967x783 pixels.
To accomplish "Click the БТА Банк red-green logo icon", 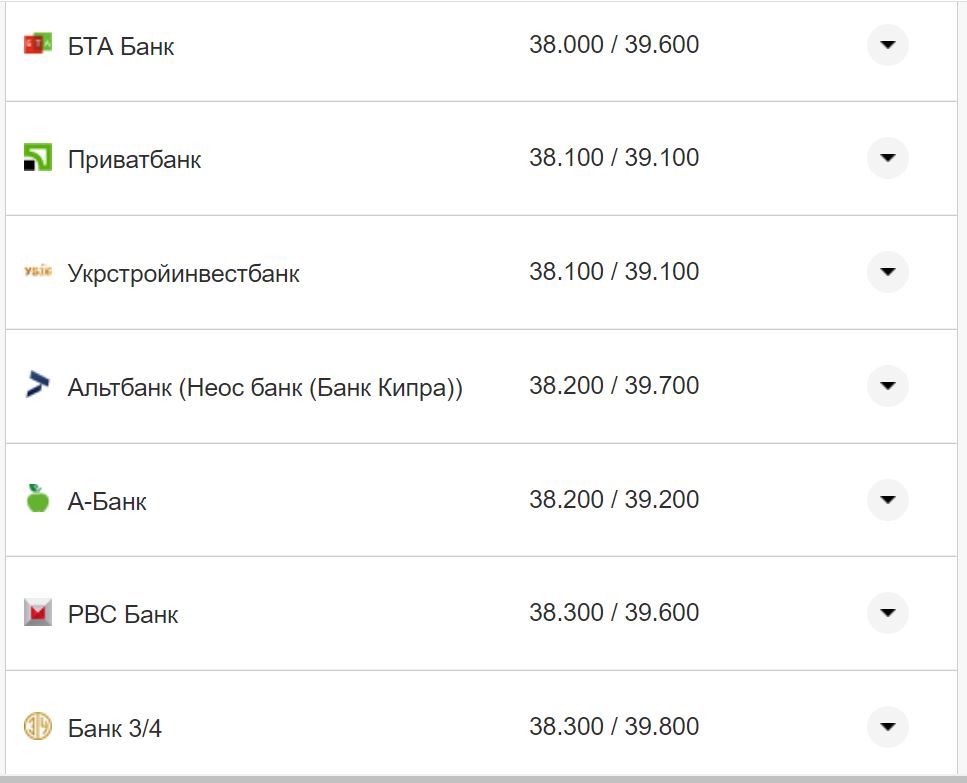I will 37,45.
